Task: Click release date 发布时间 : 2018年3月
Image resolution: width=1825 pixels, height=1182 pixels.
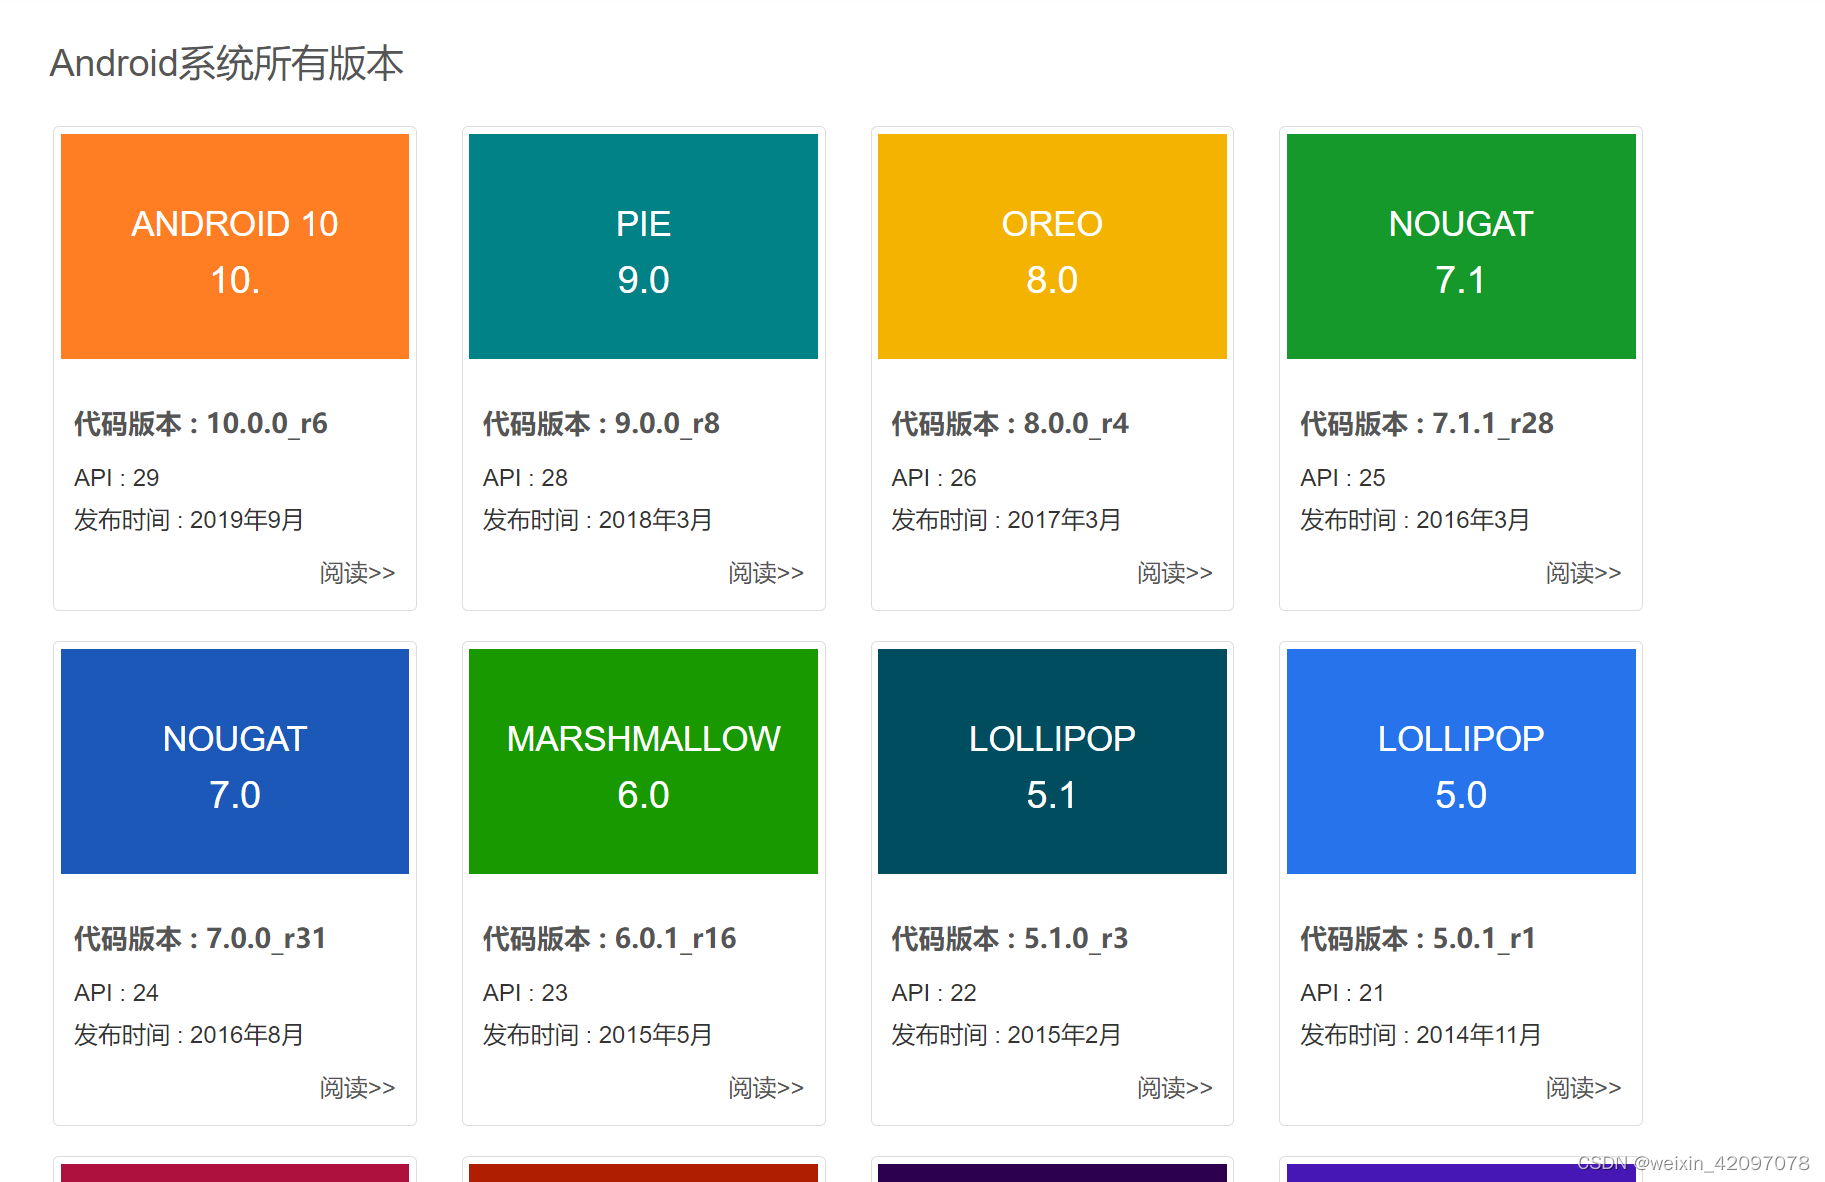Action: tap(598, 520)
